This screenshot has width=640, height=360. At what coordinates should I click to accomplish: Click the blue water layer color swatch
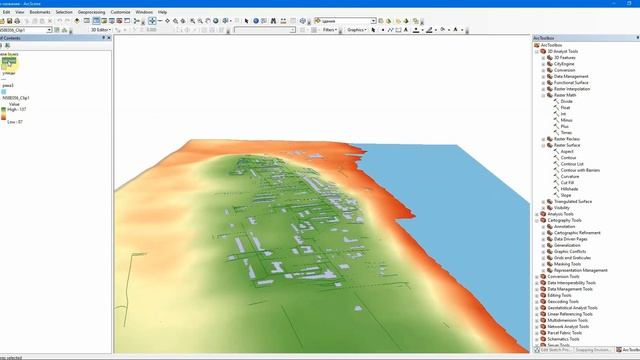(4, 92)
